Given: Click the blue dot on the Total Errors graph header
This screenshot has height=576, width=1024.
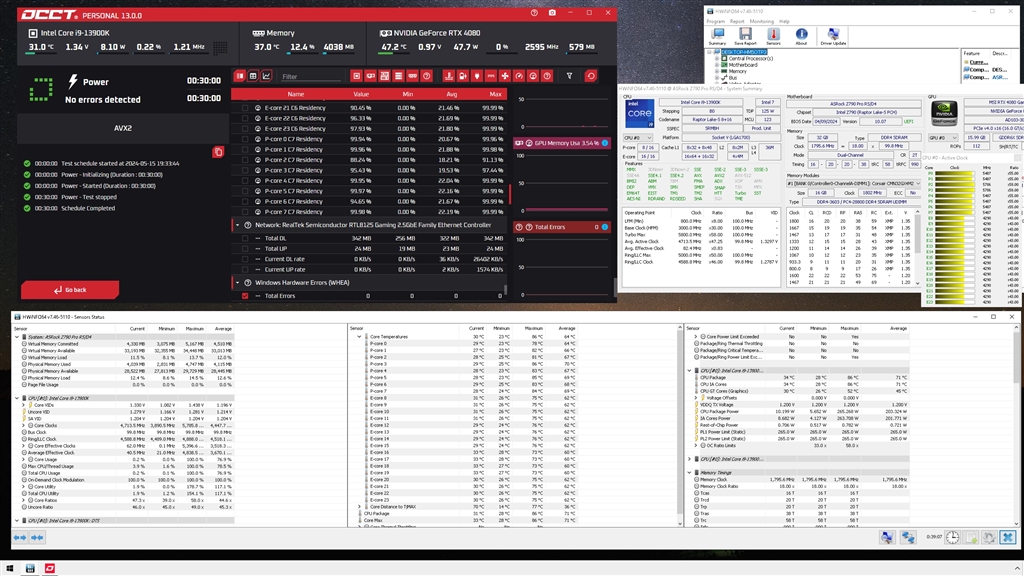Looking at the screenshot, I should pos(605,227).
